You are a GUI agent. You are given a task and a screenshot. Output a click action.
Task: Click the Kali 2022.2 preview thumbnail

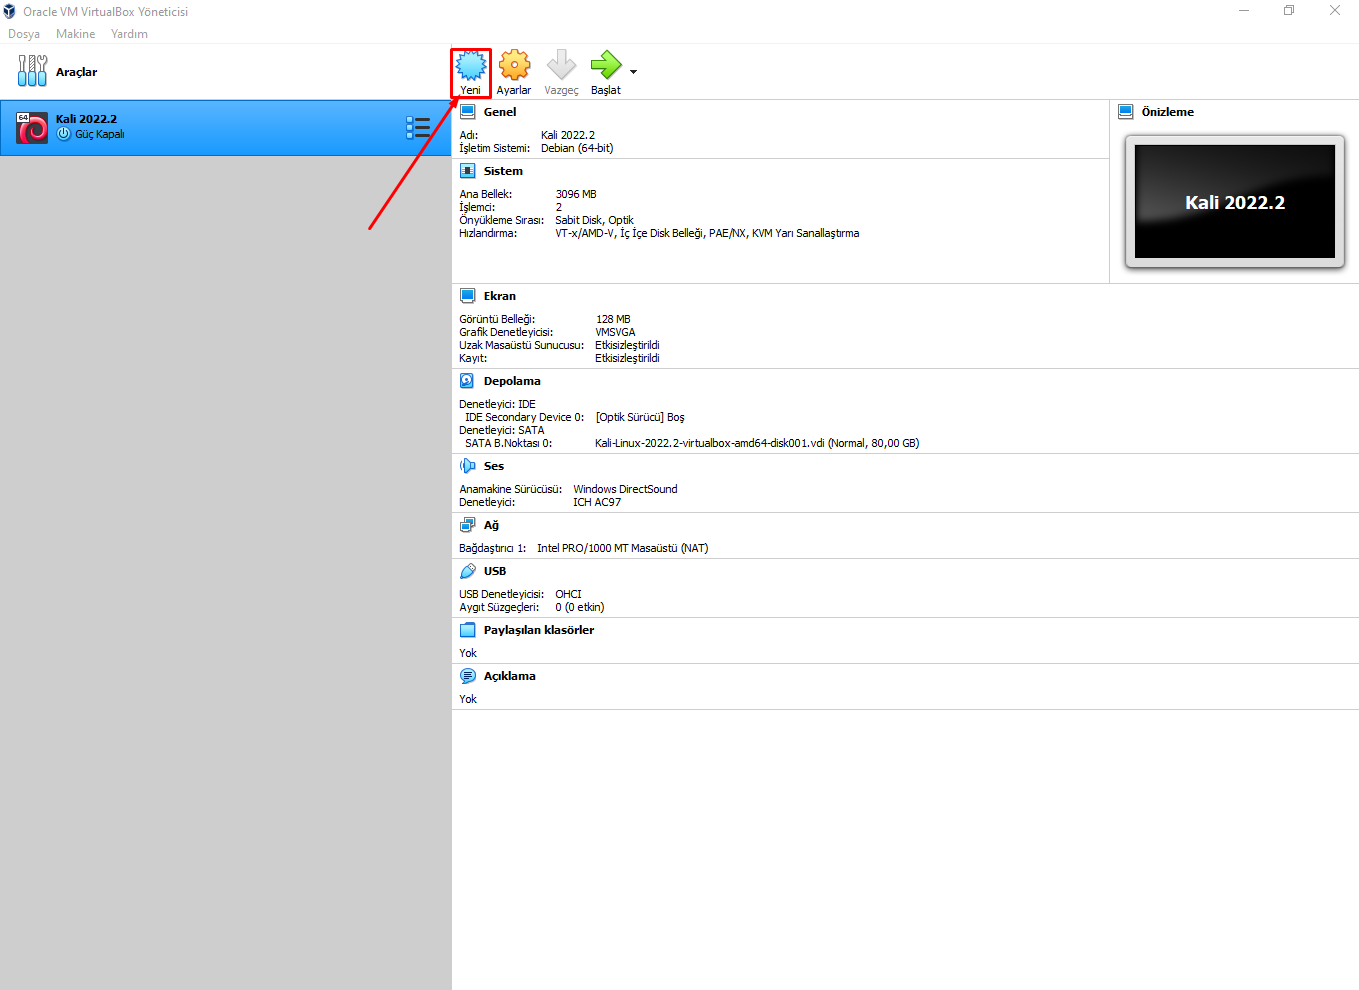[1235, 202]
